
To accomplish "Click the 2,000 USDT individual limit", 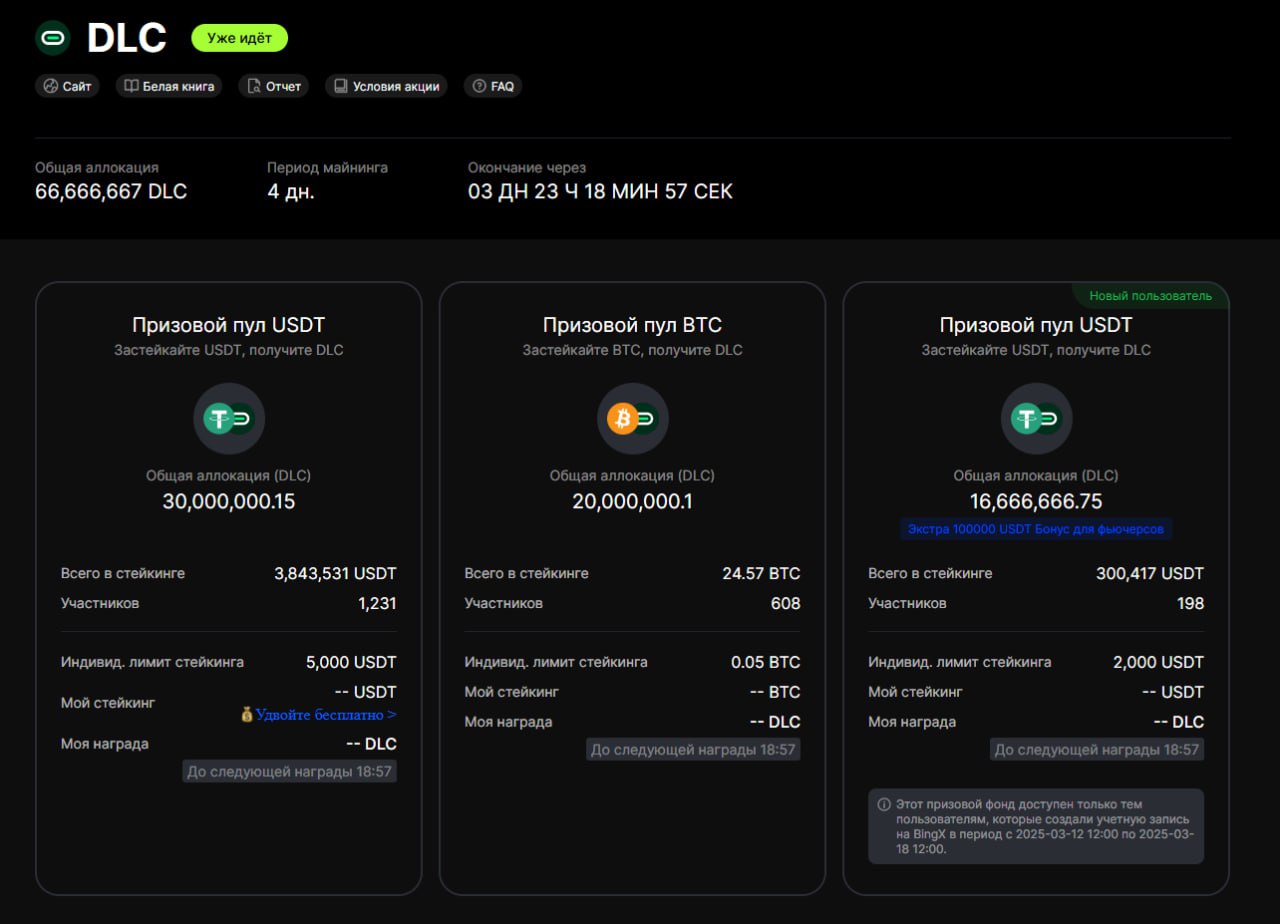I will [x=1158, y=662].
